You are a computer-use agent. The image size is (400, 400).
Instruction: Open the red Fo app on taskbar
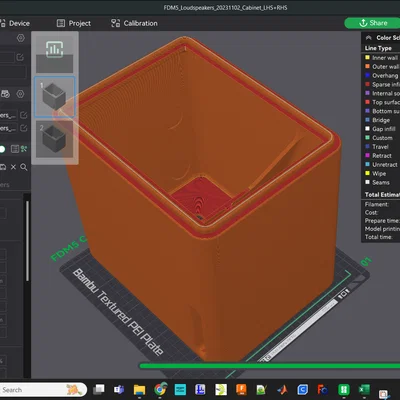coord(322,389)
